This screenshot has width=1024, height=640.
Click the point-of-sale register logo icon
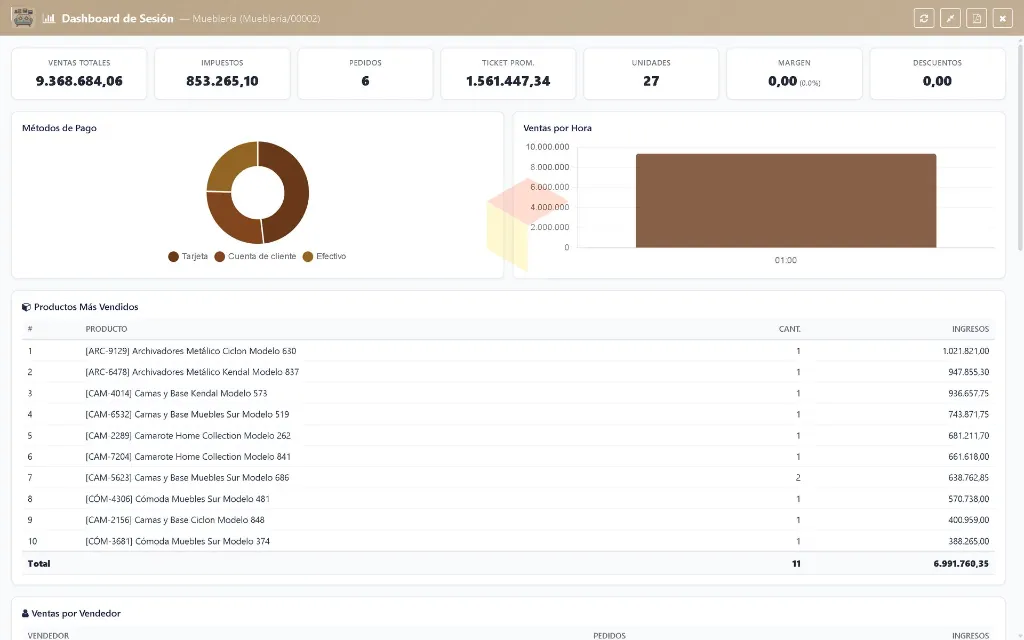[24, 18]
